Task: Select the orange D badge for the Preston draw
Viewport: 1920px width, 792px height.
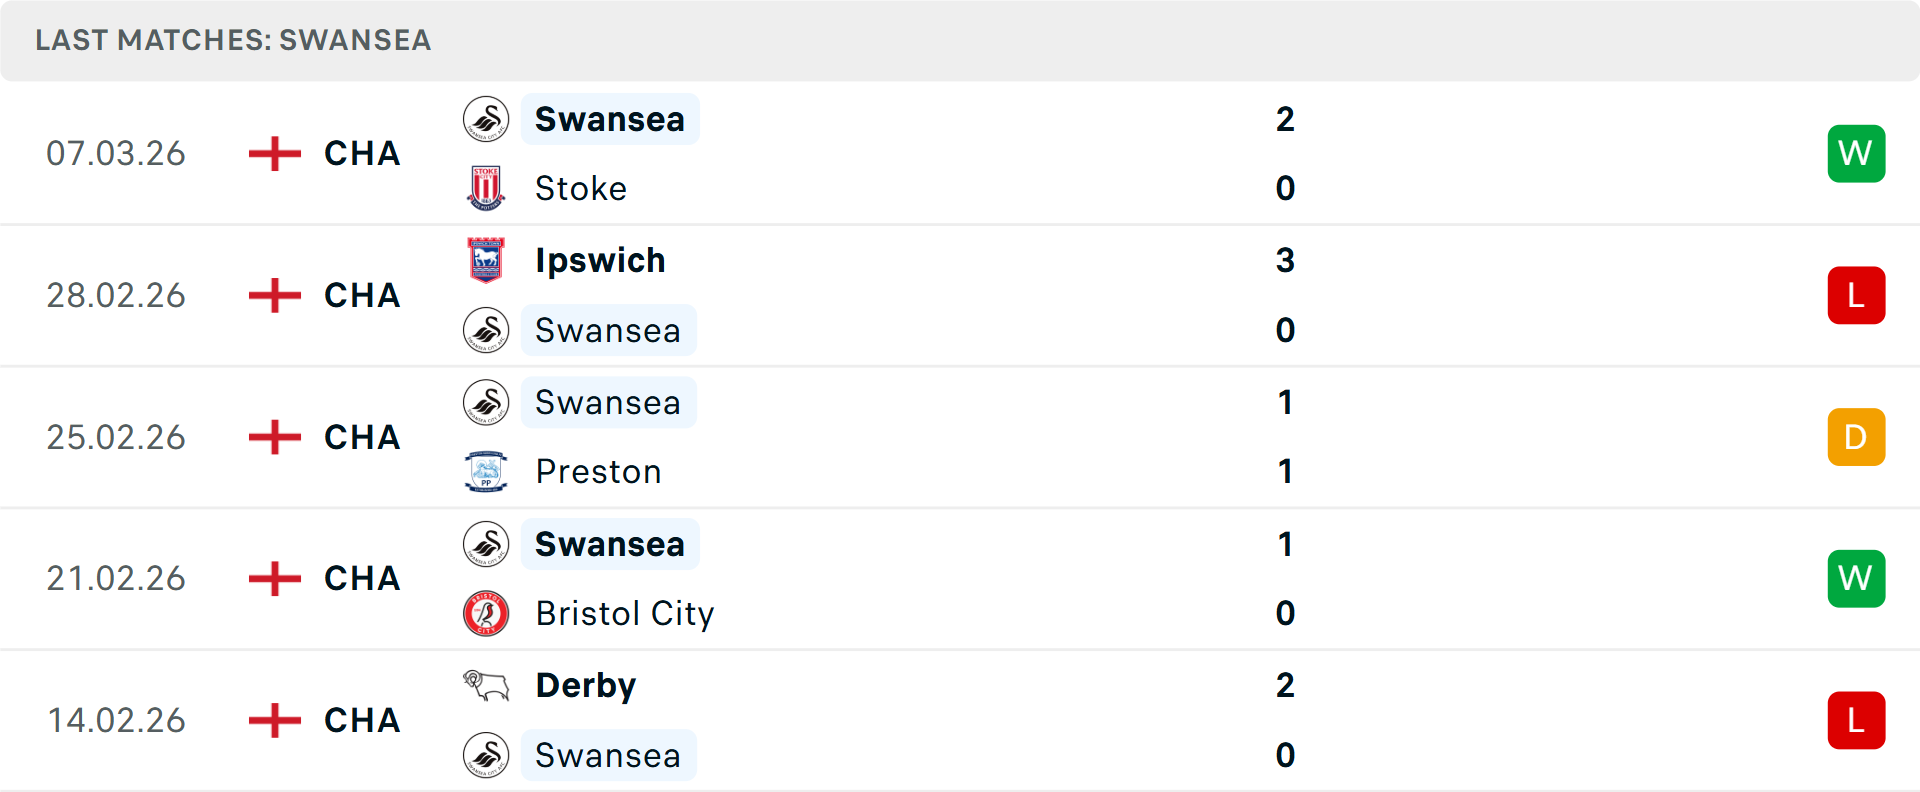Action: point(1856,437)
